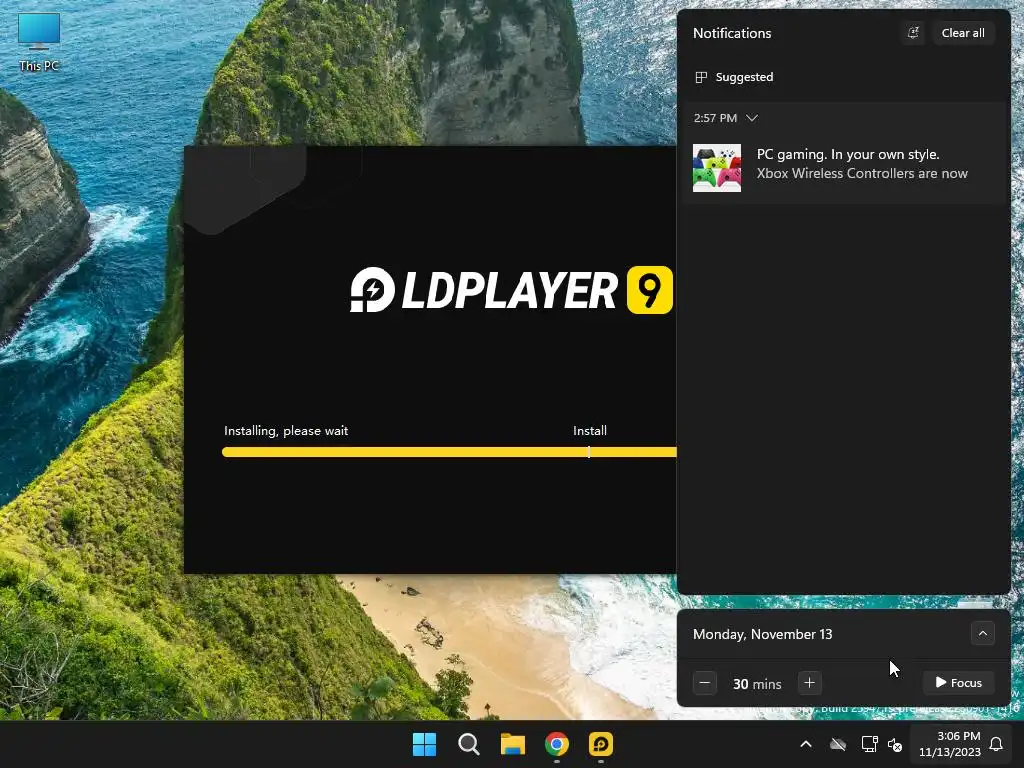Click the Suggested notifications header

click(734, 77)
